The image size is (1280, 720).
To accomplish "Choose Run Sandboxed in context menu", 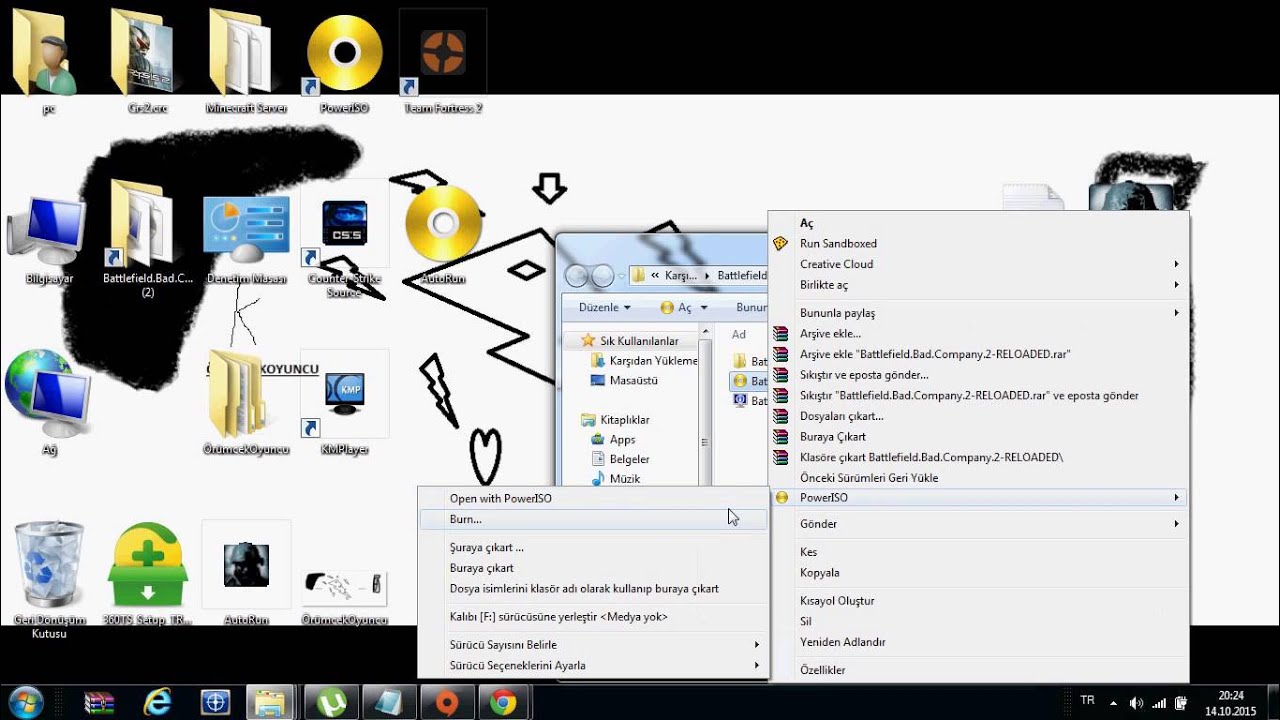I will coord(980,243).
